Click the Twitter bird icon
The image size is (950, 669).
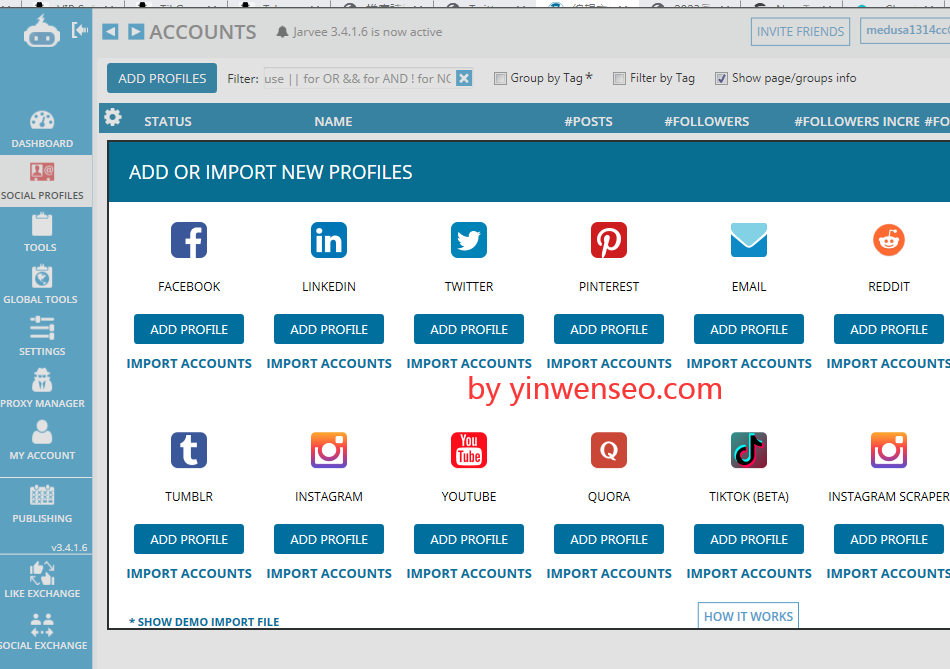(468, 240)
